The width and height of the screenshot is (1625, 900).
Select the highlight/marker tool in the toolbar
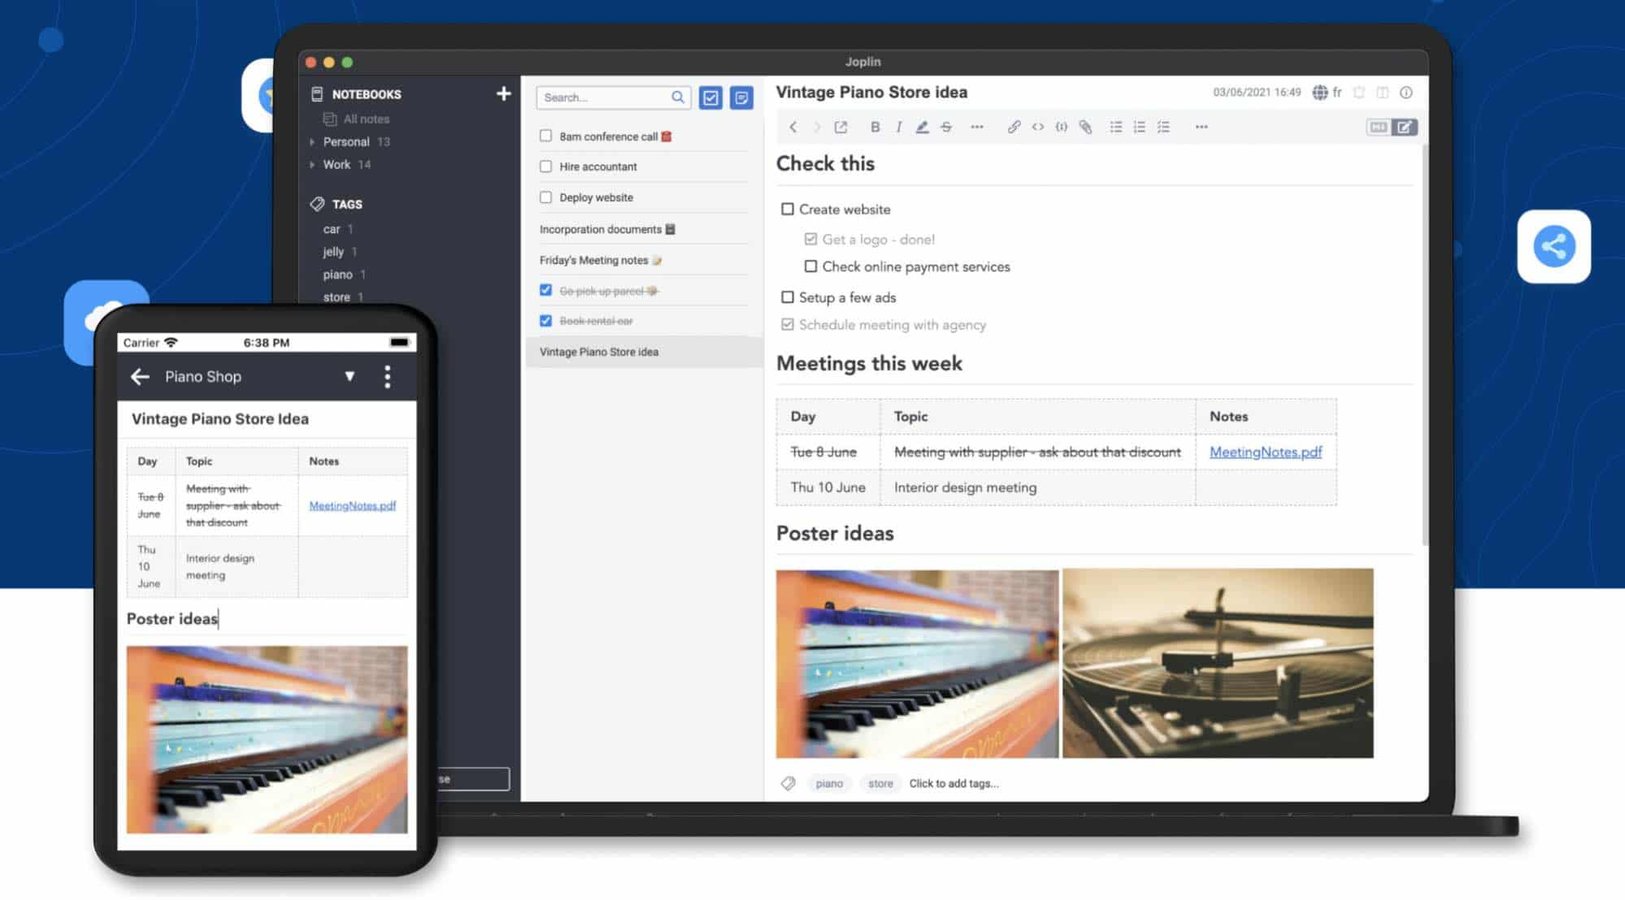tap(922, 127)
